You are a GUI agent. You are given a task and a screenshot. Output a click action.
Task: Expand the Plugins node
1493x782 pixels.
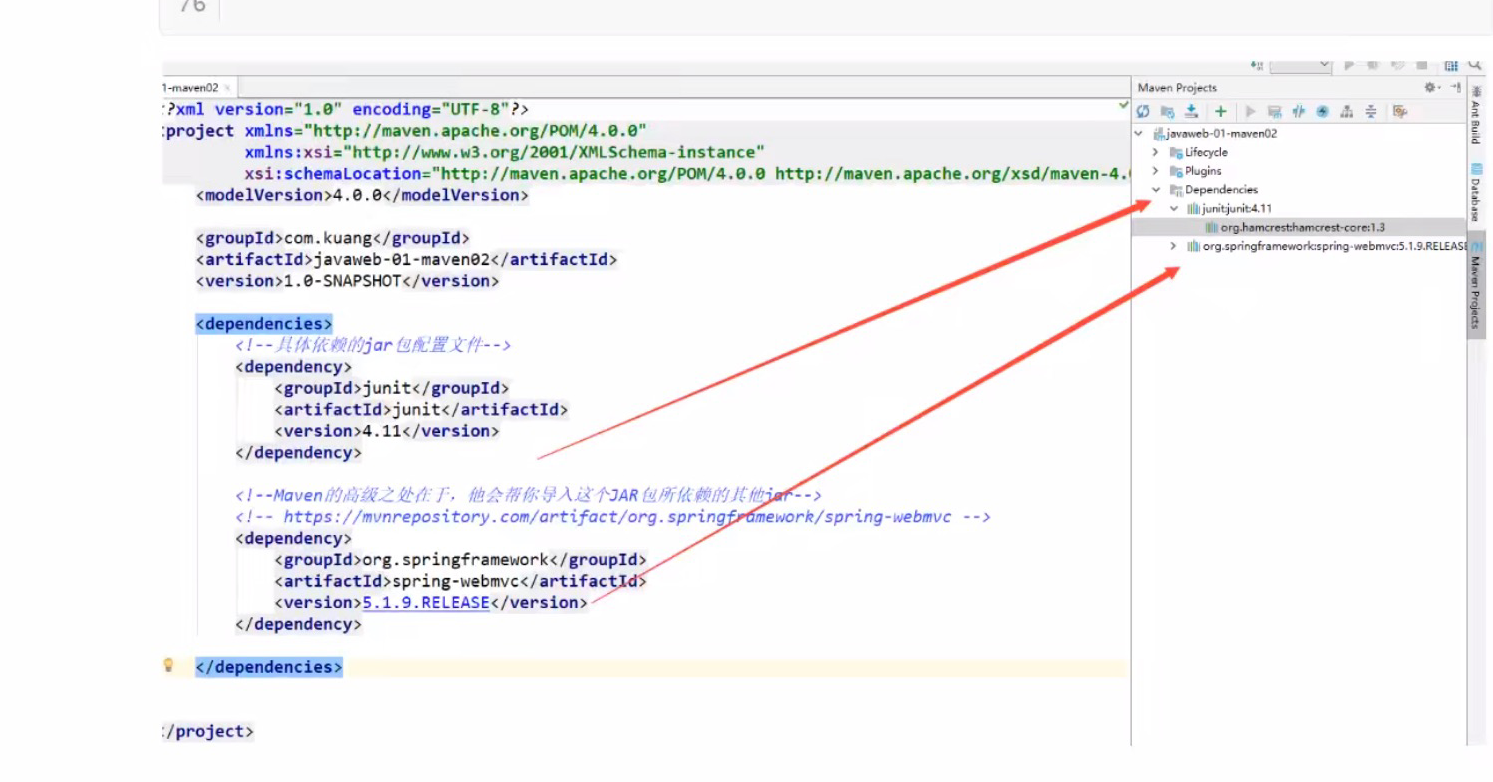click(1156, 171)
